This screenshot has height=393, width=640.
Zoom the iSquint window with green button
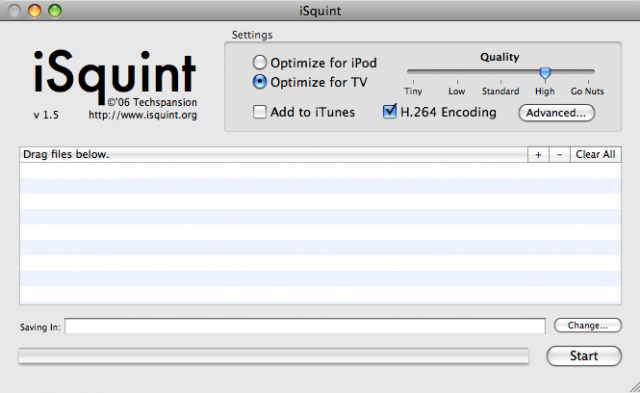pyautogui.click(x=55, y=11)
